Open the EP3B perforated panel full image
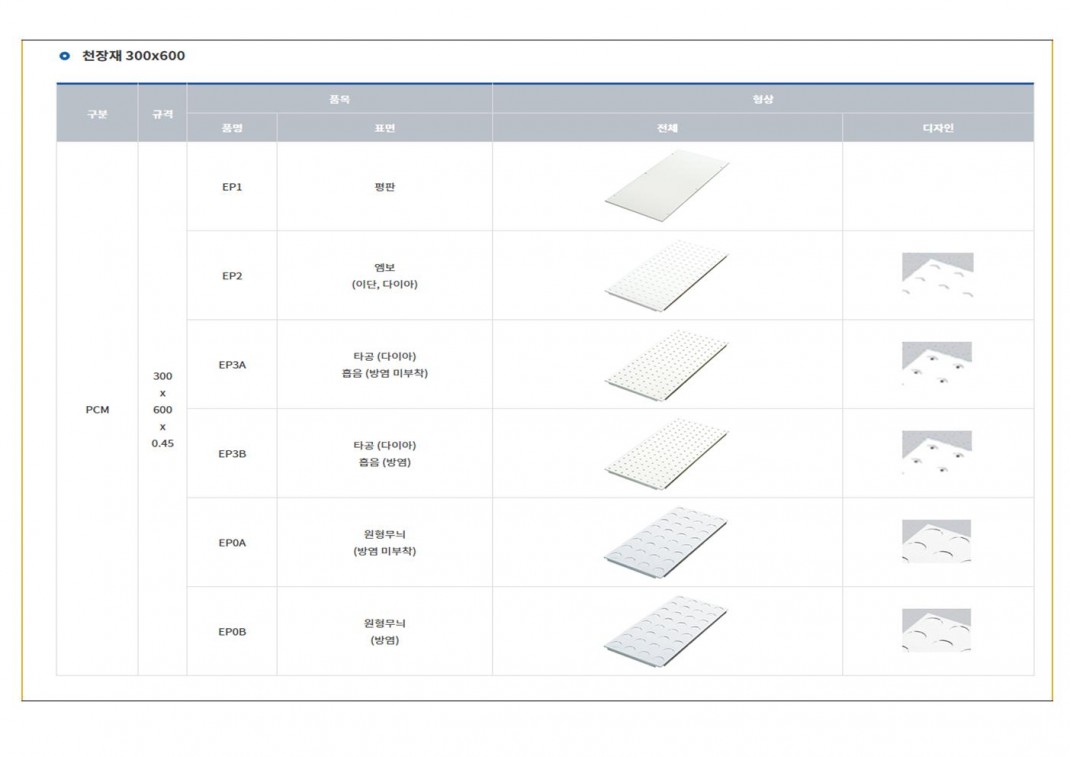 click(x=666, y=453)
